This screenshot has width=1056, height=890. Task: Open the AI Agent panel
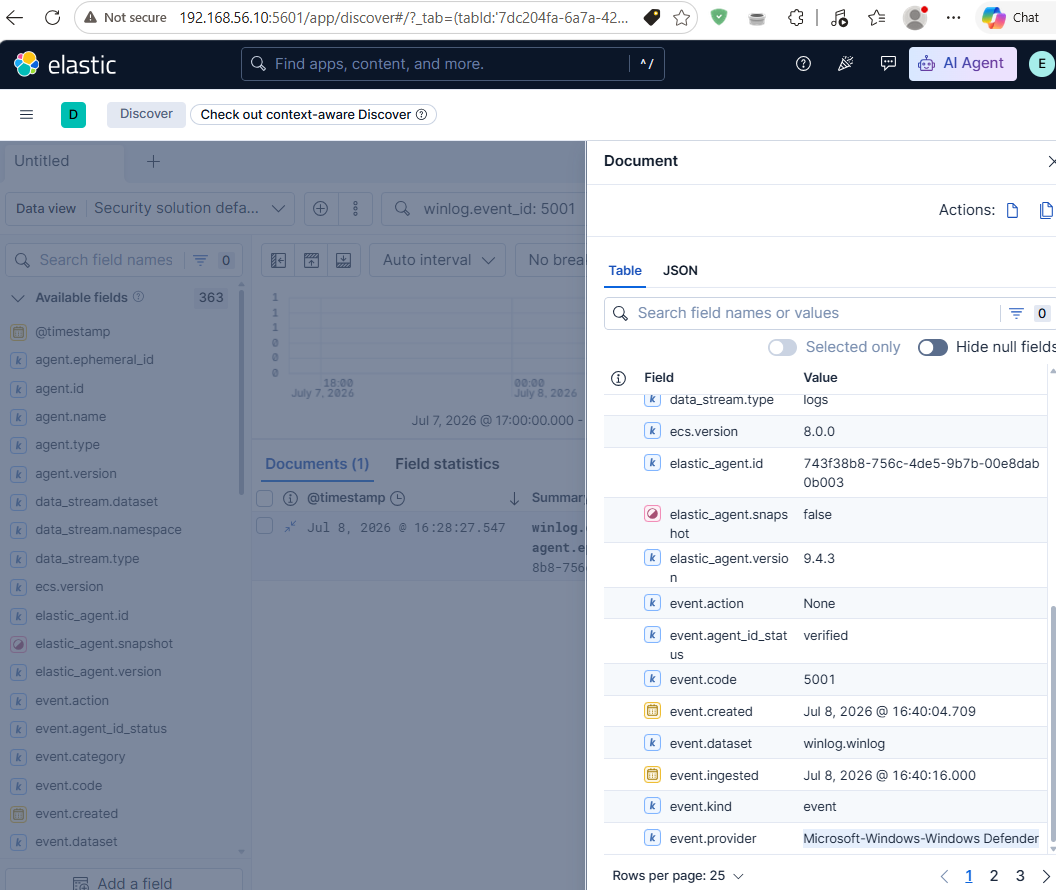[962, 64]
